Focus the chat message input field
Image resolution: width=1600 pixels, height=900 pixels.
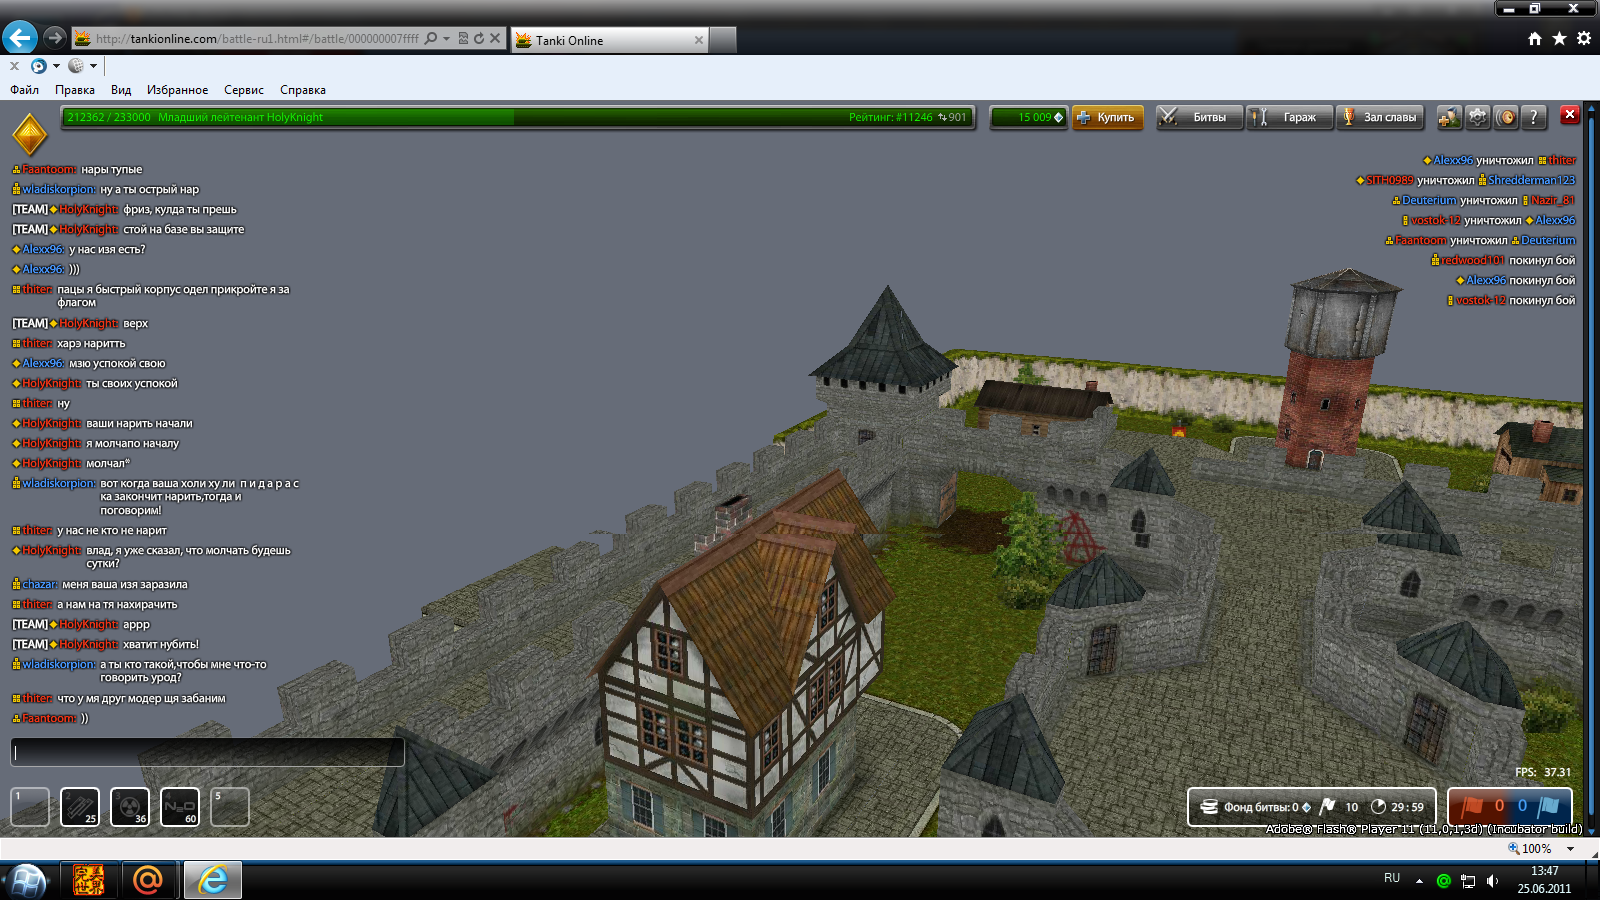pyautogui.click(x=207, y=752)
